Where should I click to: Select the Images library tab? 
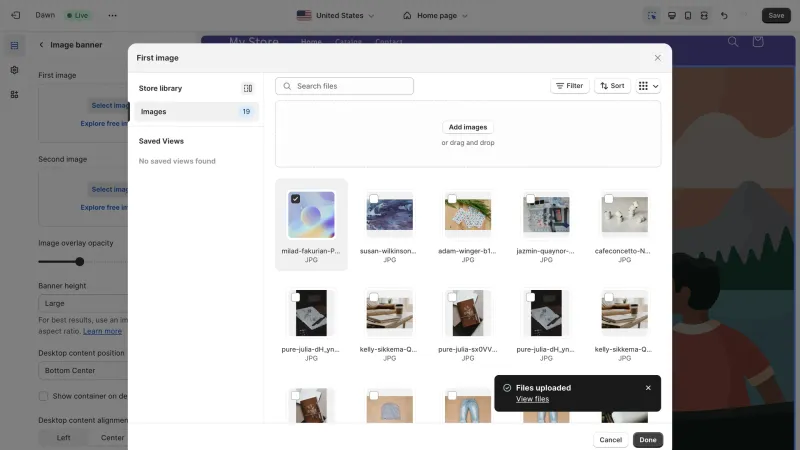click(196, 112)
